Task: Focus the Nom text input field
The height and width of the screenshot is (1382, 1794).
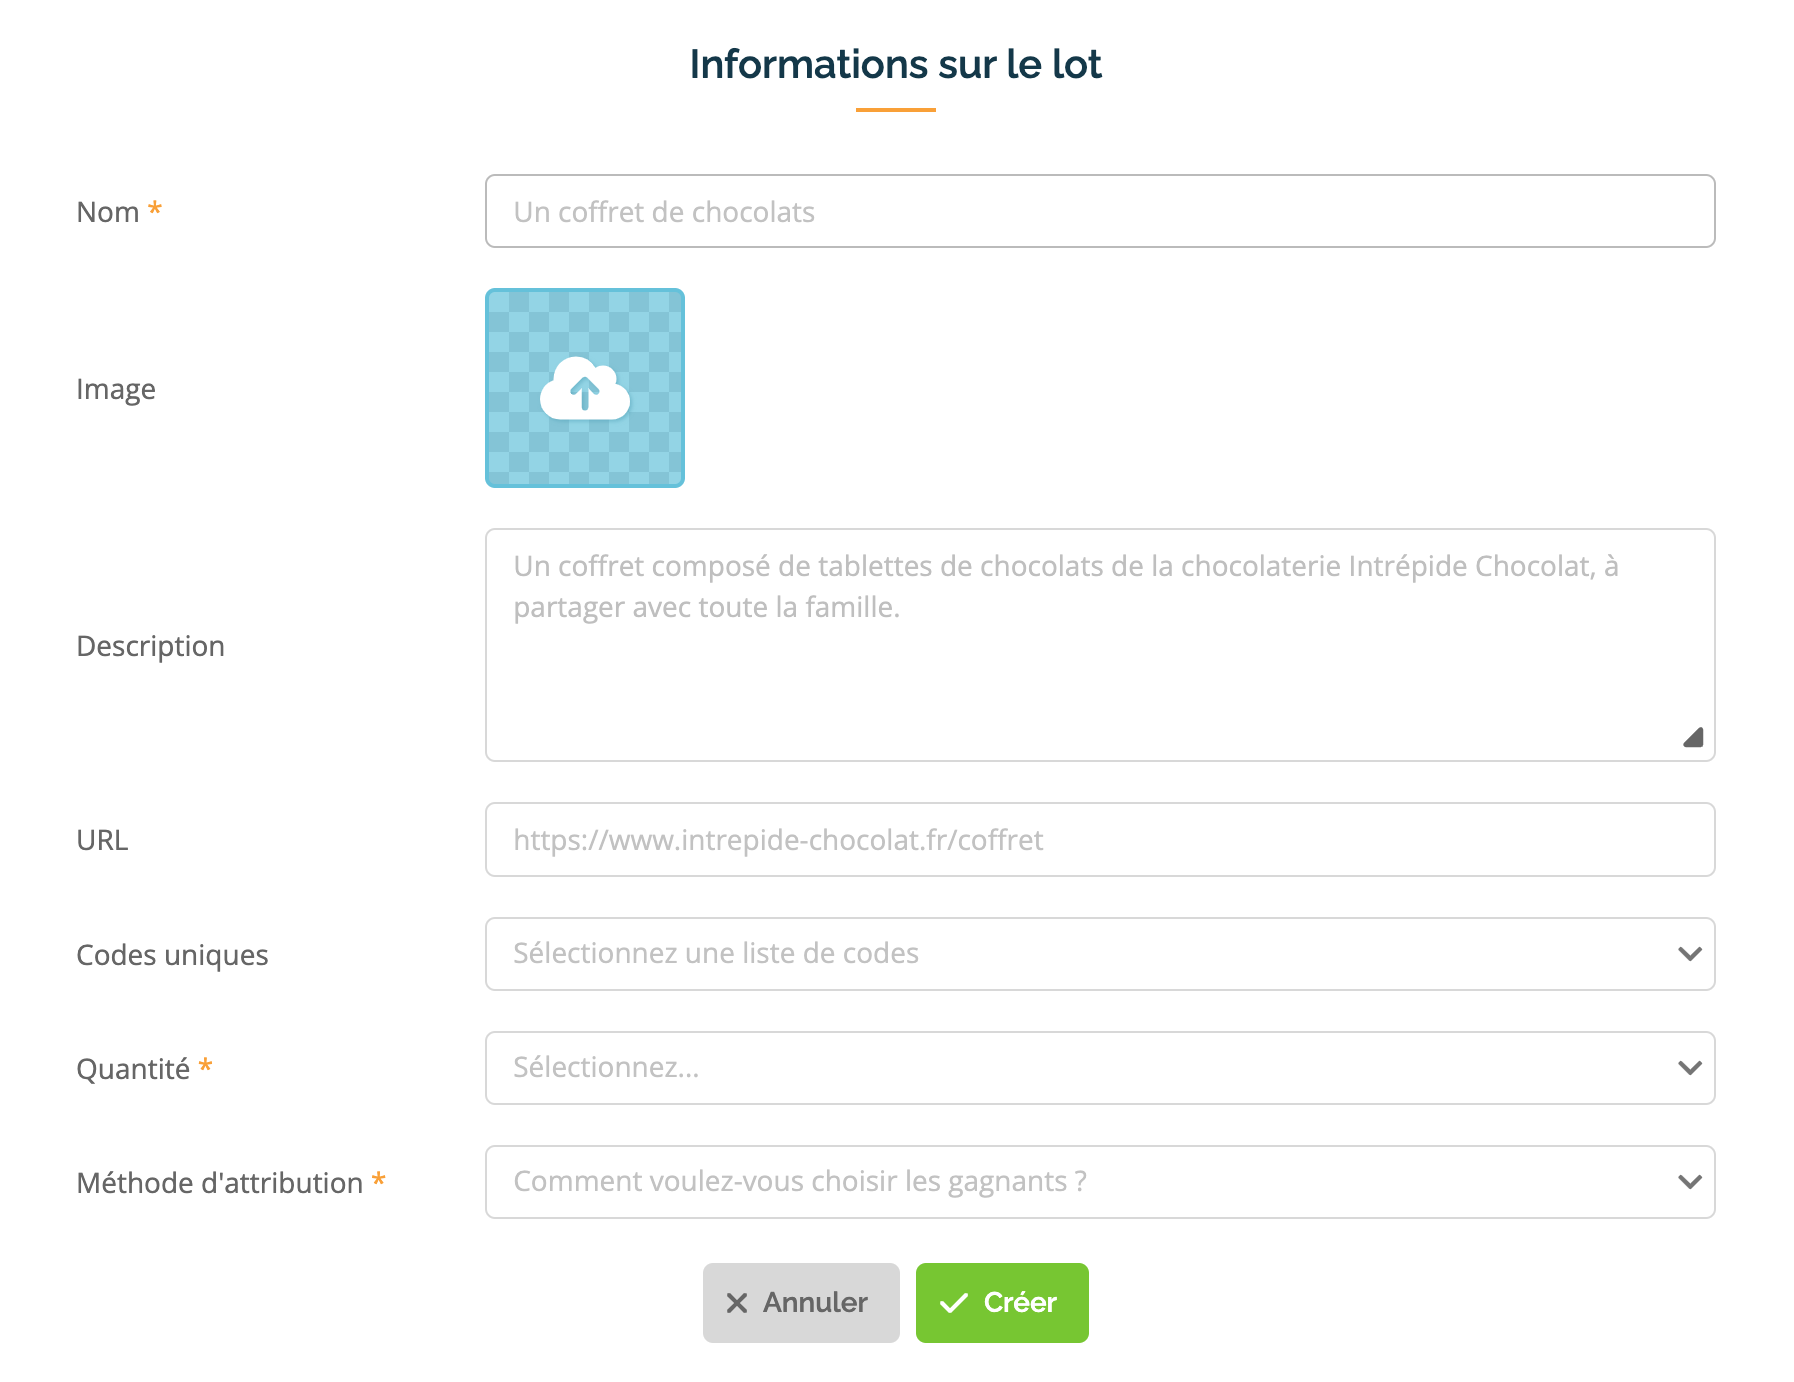Action: tap(1099, 212)
